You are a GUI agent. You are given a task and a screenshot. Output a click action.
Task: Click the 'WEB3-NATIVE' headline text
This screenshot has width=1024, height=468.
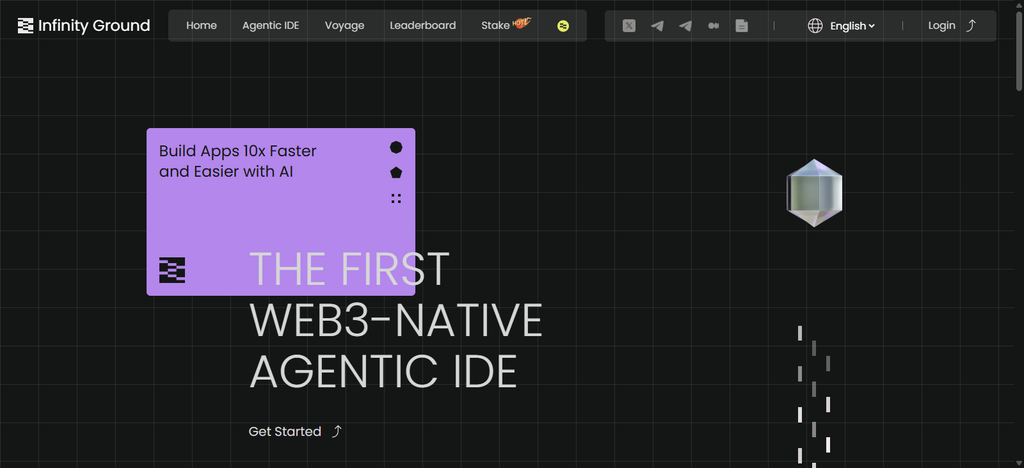pyautogui.click(x=396, y=320)
